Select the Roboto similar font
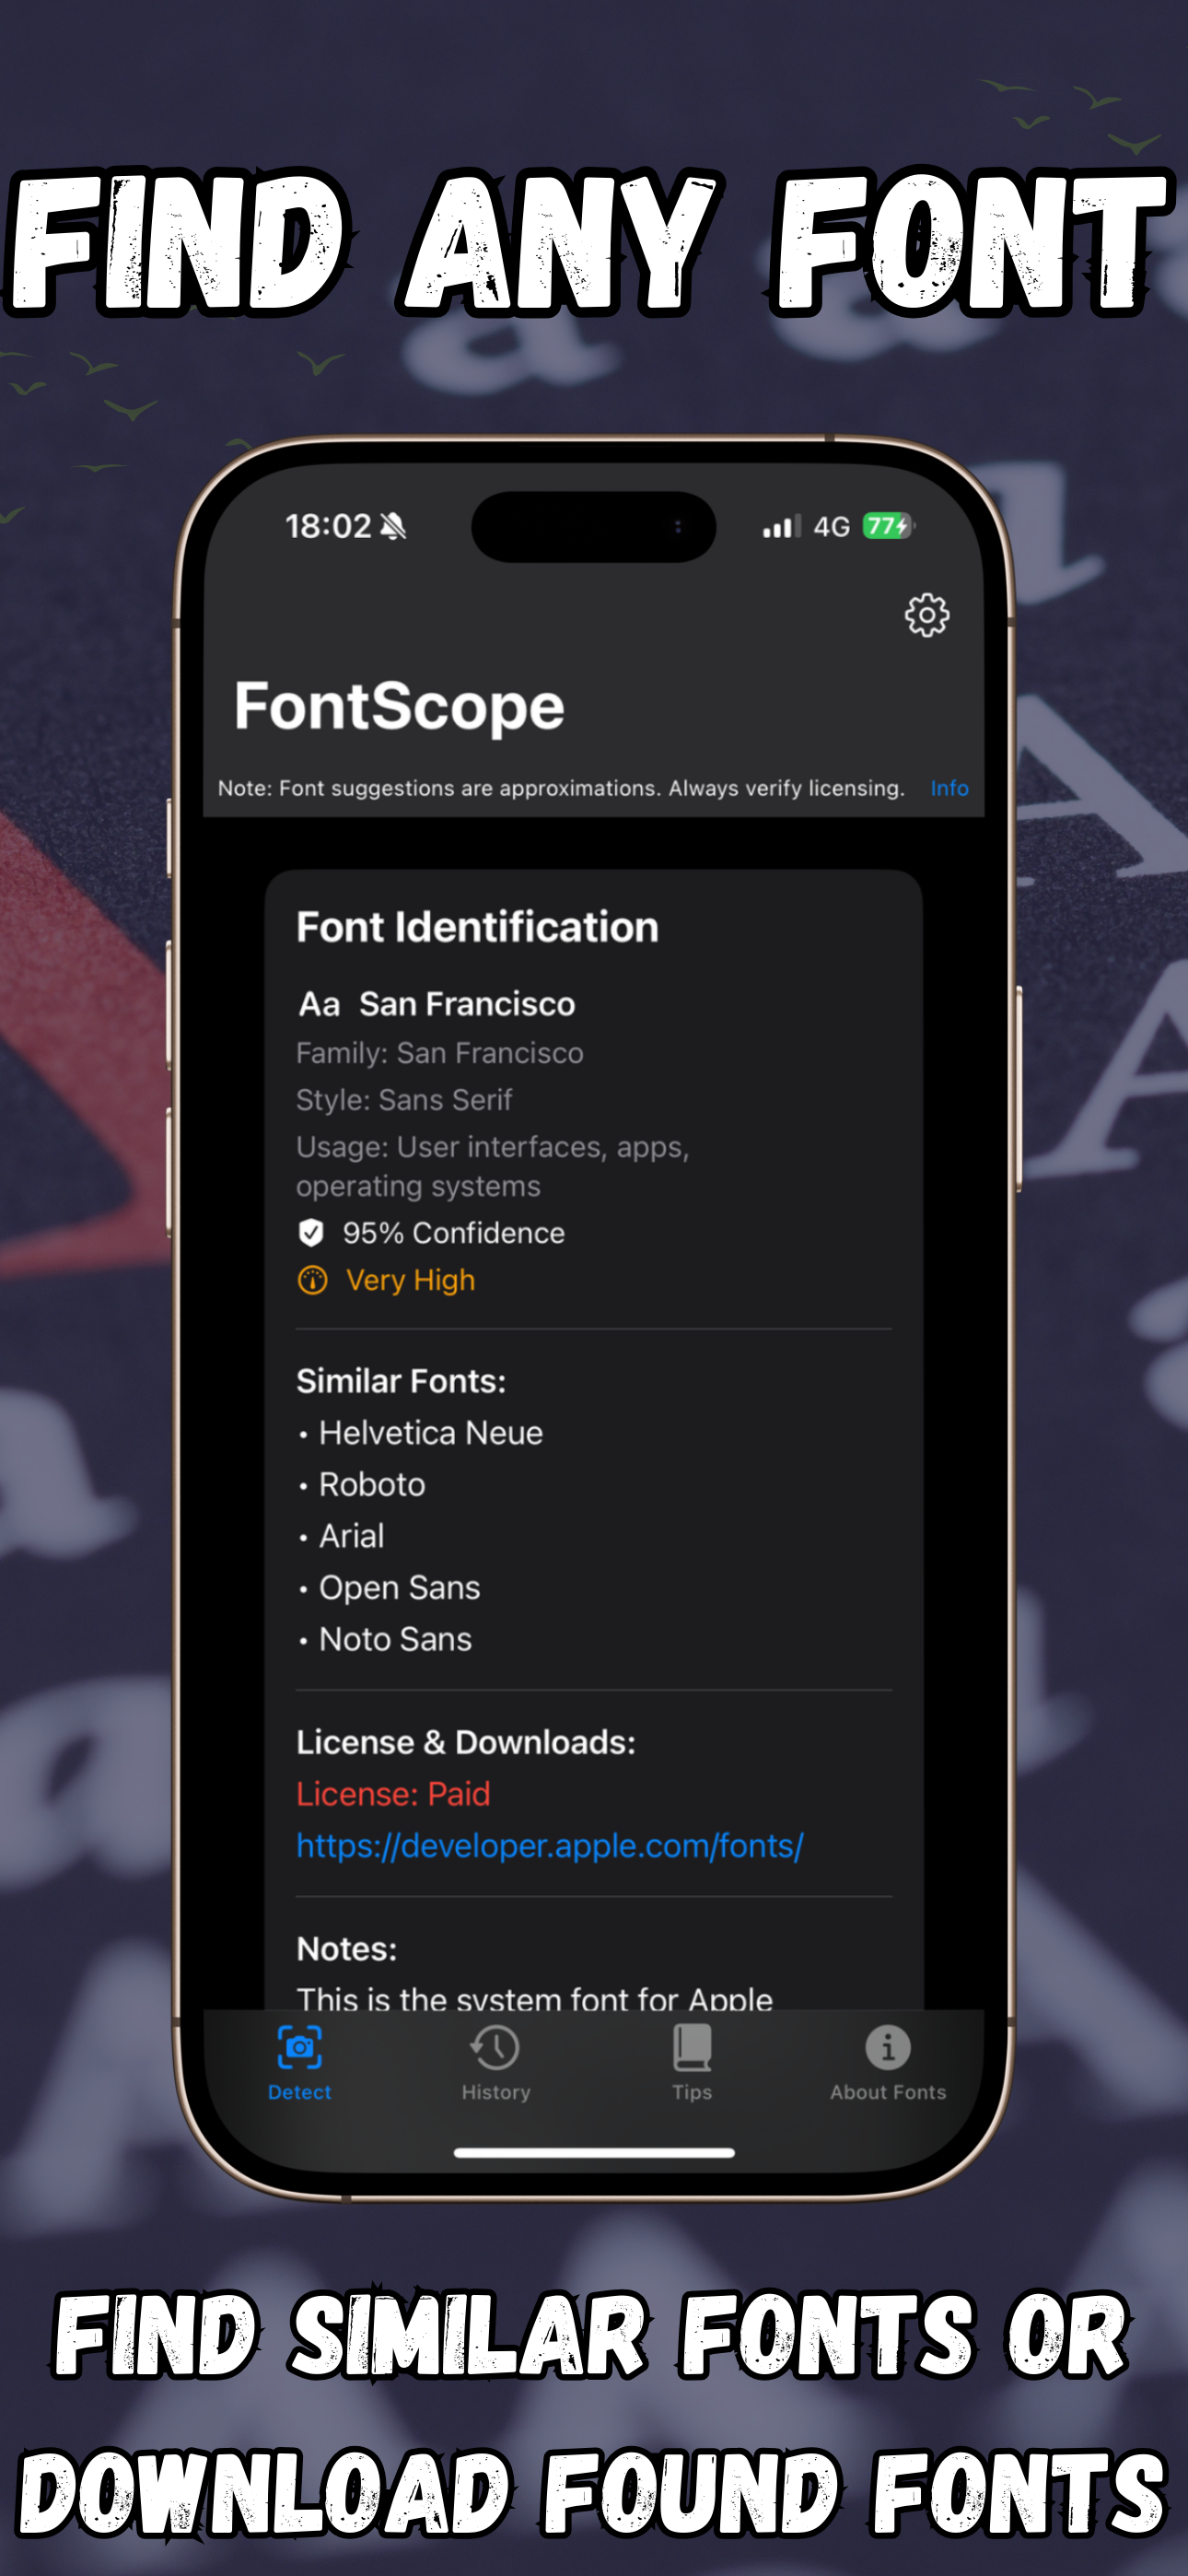Screen dimensions: 1188x2576 pyautogui.click(x=372, y=1484)
